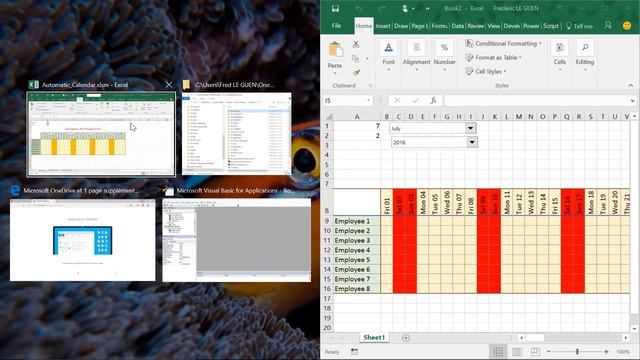The height and width of the screenshot is (360, 640).
Task: Click the New sheet plus icon
Action: click(x=405, y=338)
